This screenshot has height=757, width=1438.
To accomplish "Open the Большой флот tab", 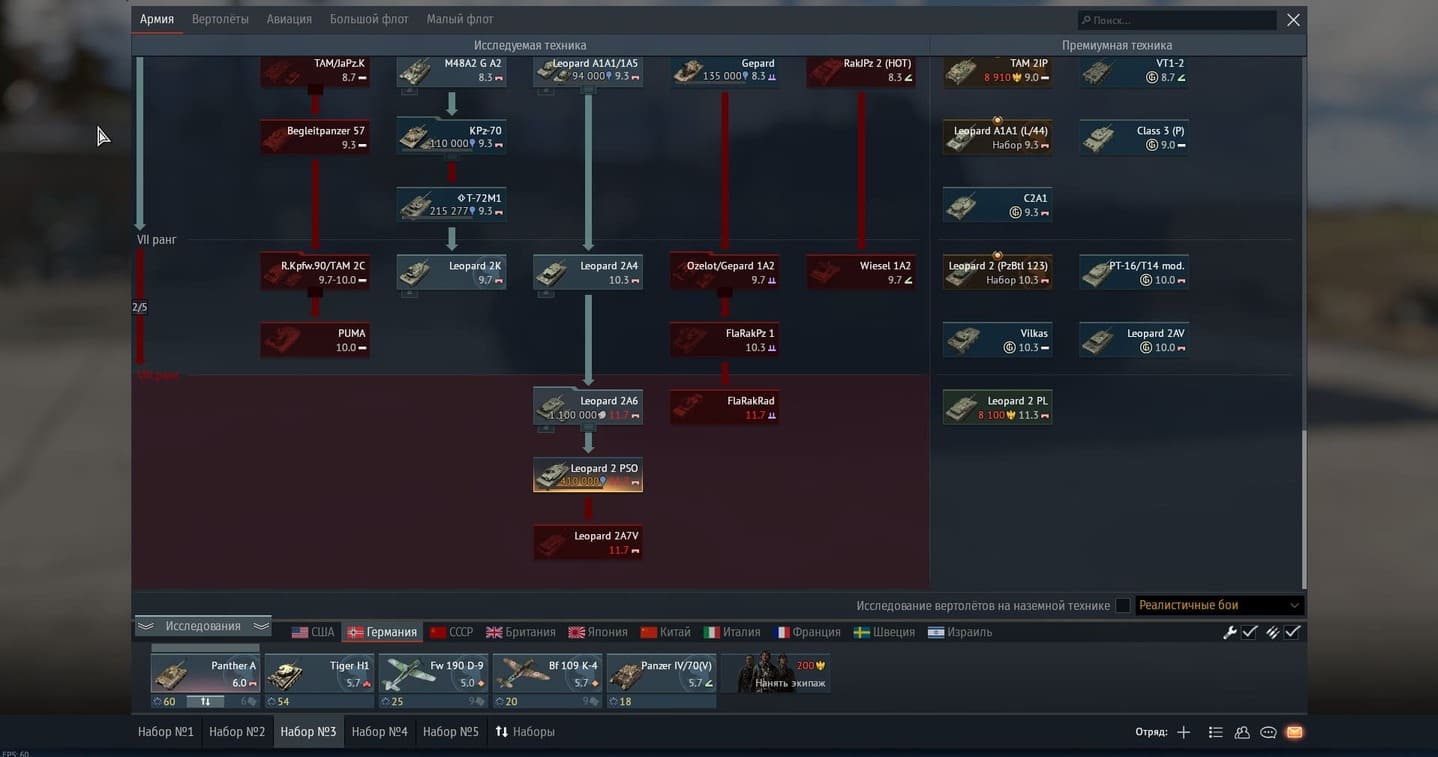I will click(369, 19).
